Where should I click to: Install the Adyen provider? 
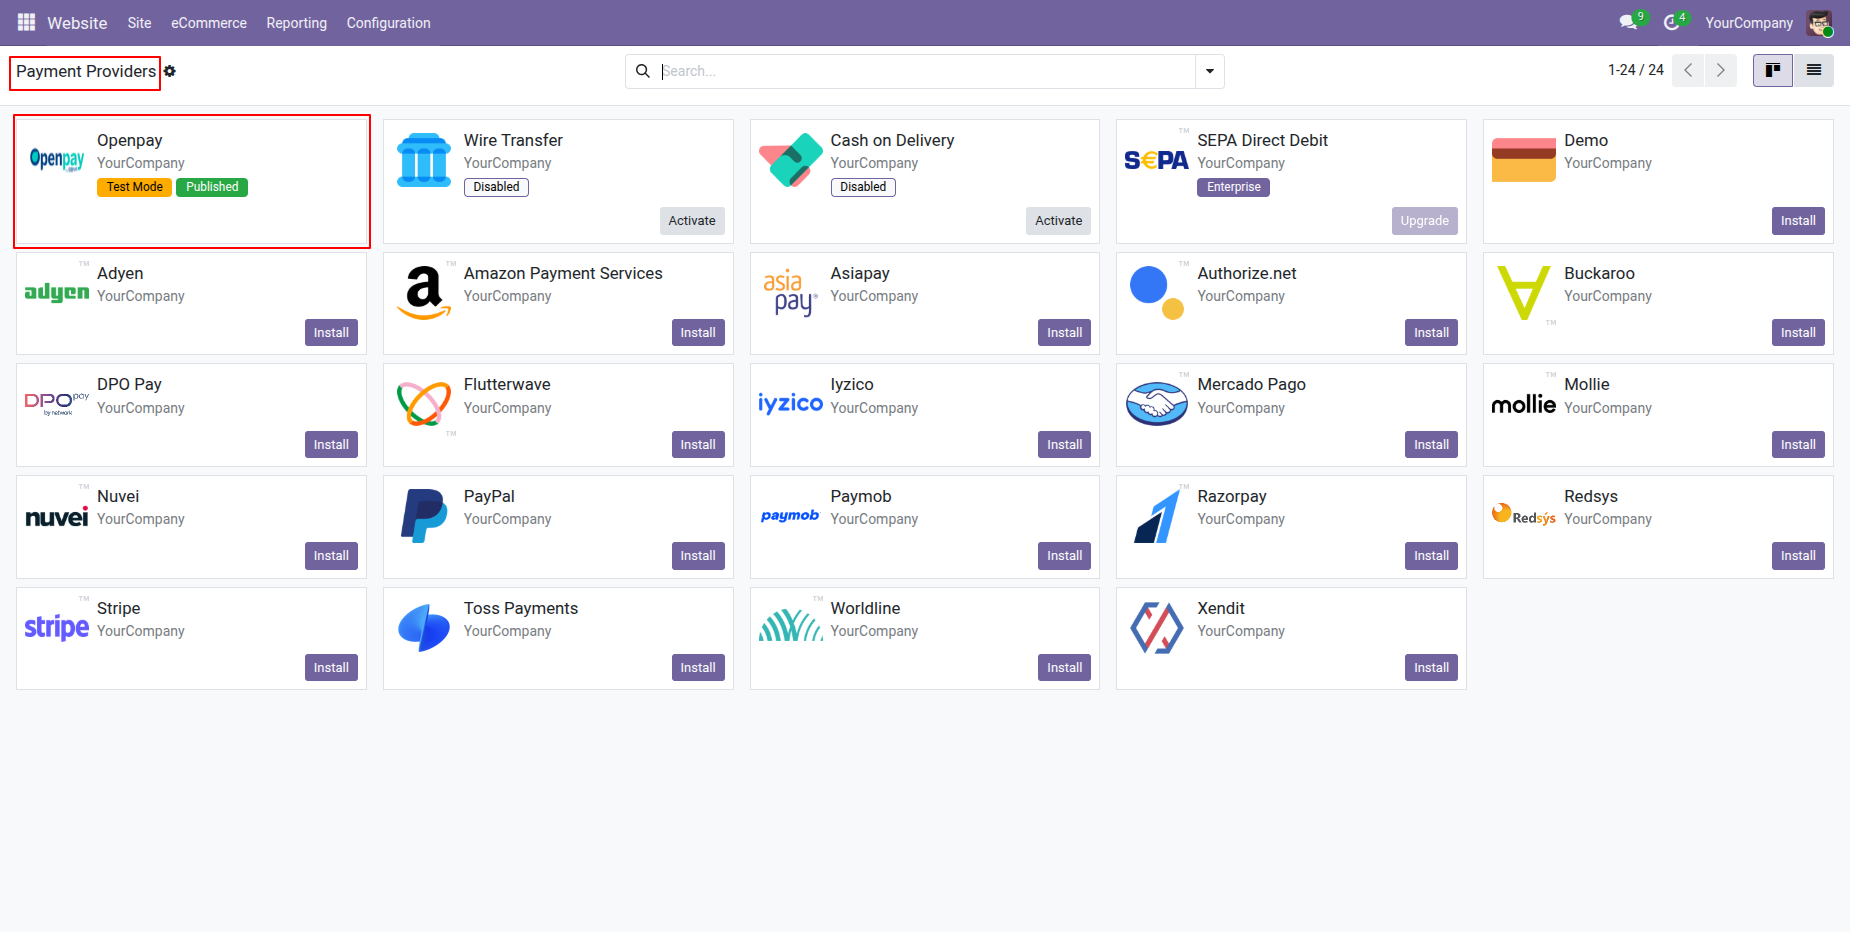331,333
